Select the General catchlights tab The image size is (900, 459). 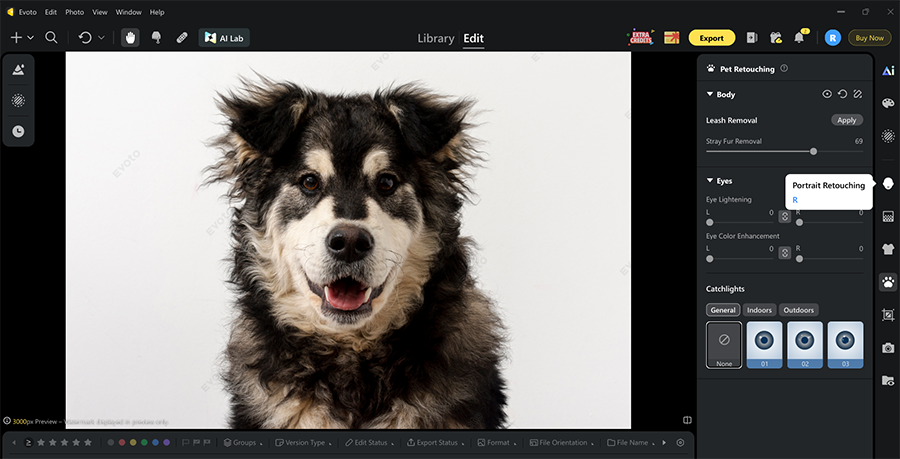[723, 310]
